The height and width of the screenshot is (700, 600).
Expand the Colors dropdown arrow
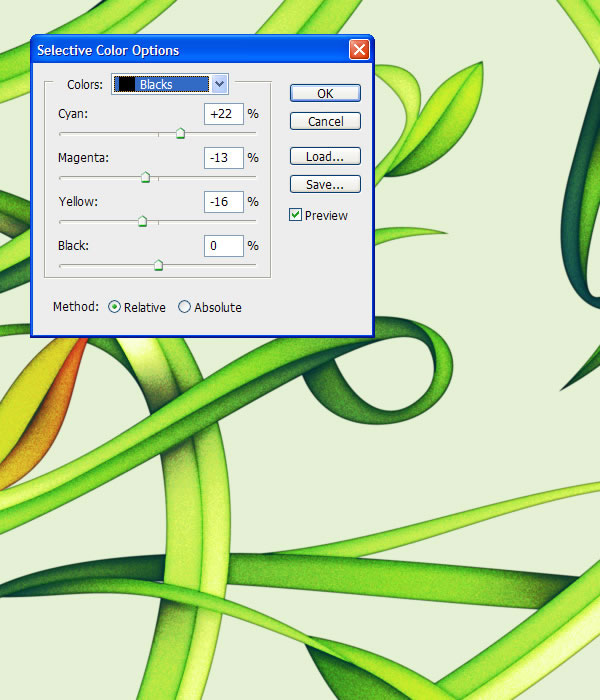219,84
